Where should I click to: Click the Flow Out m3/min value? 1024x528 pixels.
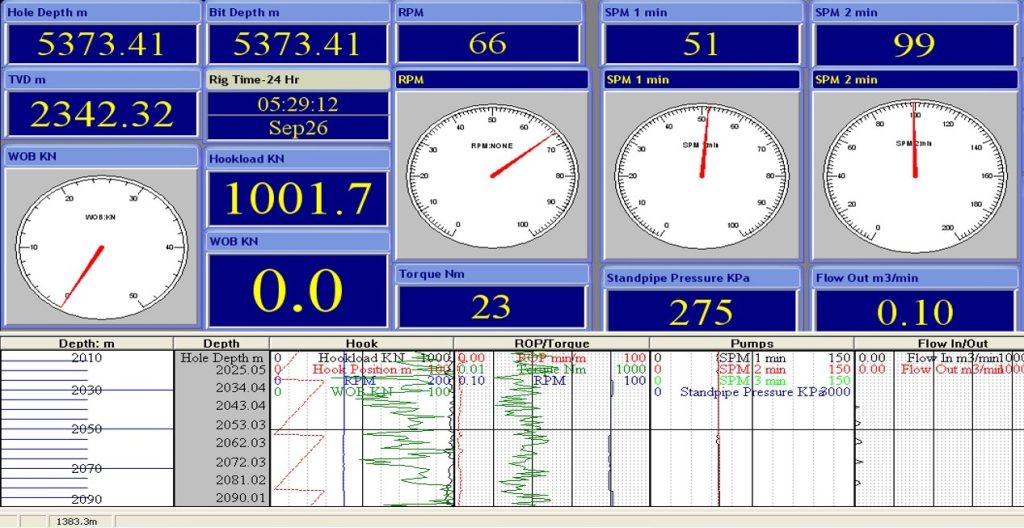(913, 312)
